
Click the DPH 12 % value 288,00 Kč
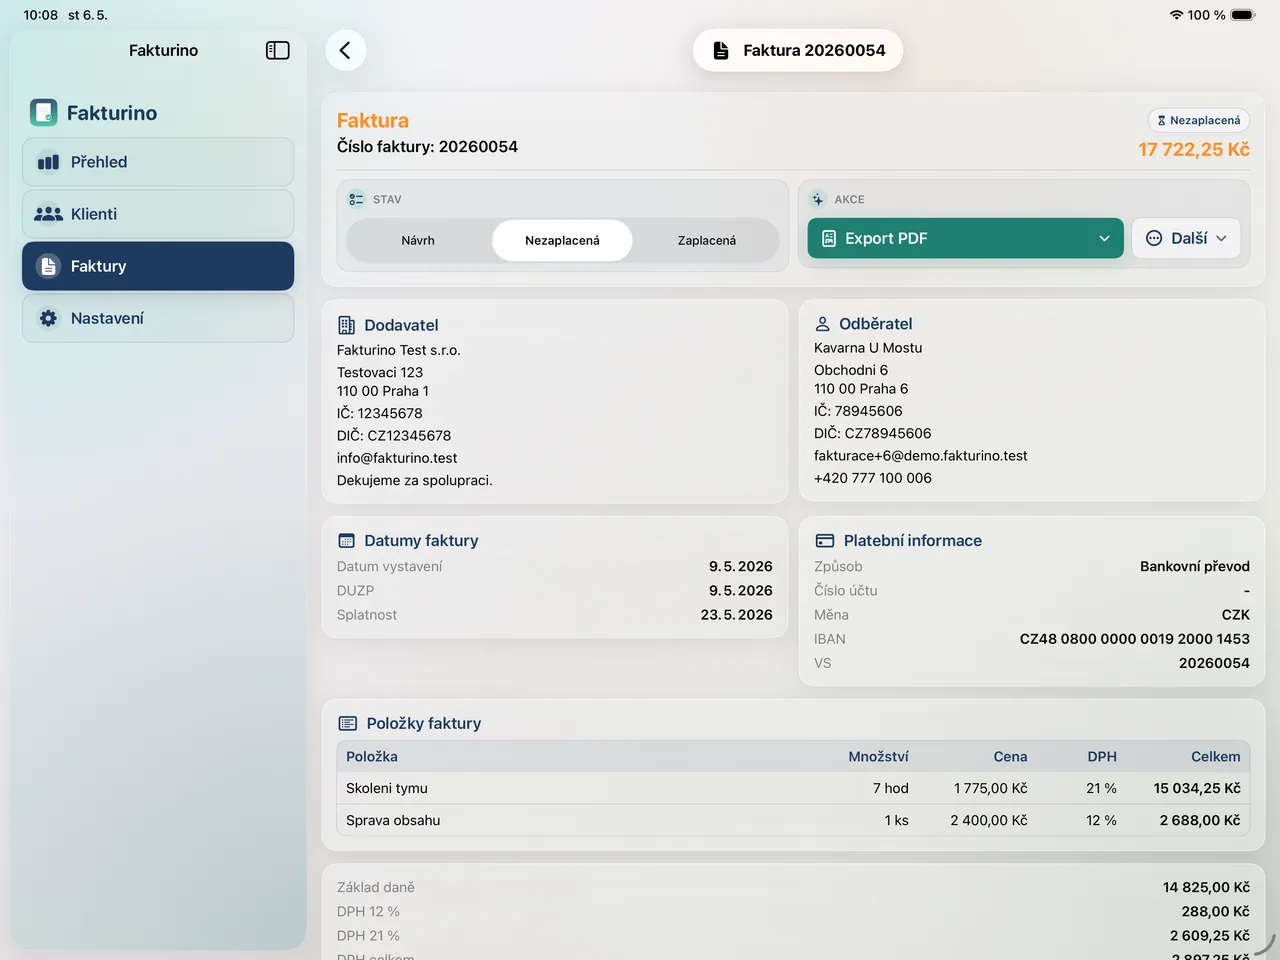click(1215, 912)
